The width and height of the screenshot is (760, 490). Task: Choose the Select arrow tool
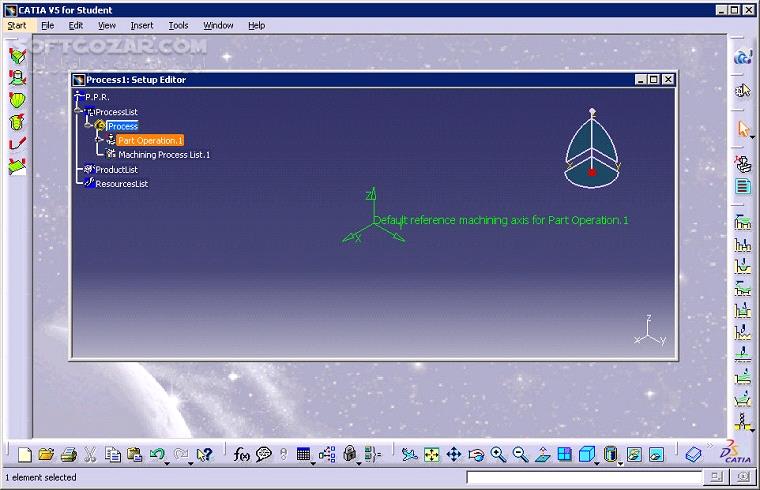(743, 129)
